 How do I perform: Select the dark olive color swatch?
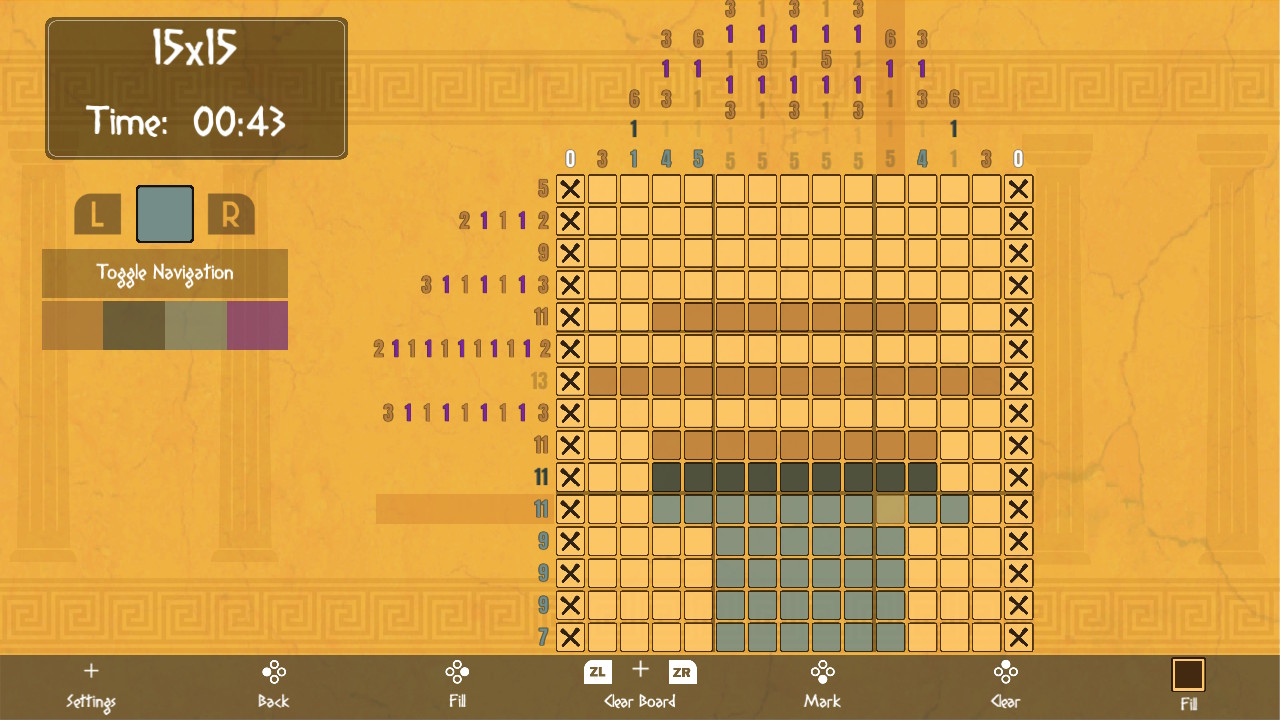click(x=134, y=325)
